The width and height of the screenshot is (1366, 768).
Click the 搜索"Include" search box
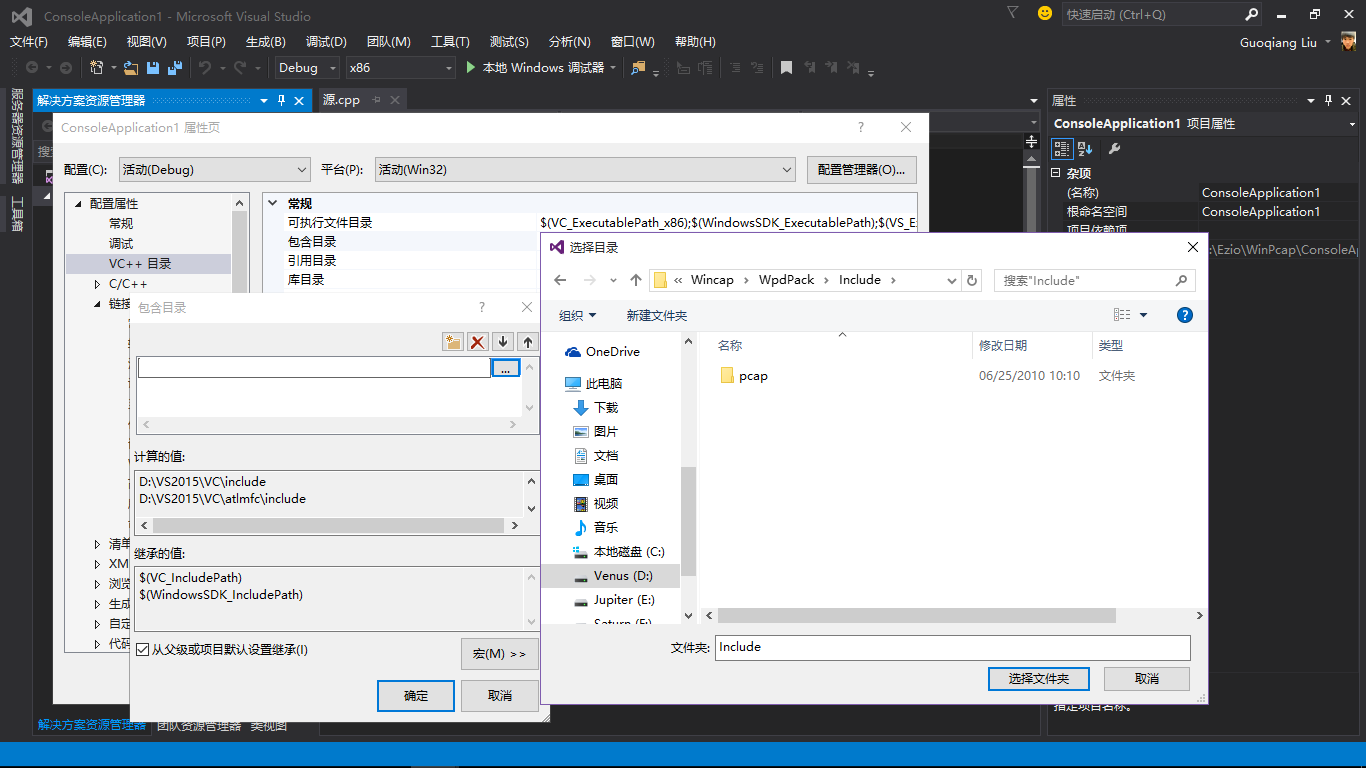pyautogui.click(x=1096, y=280)
